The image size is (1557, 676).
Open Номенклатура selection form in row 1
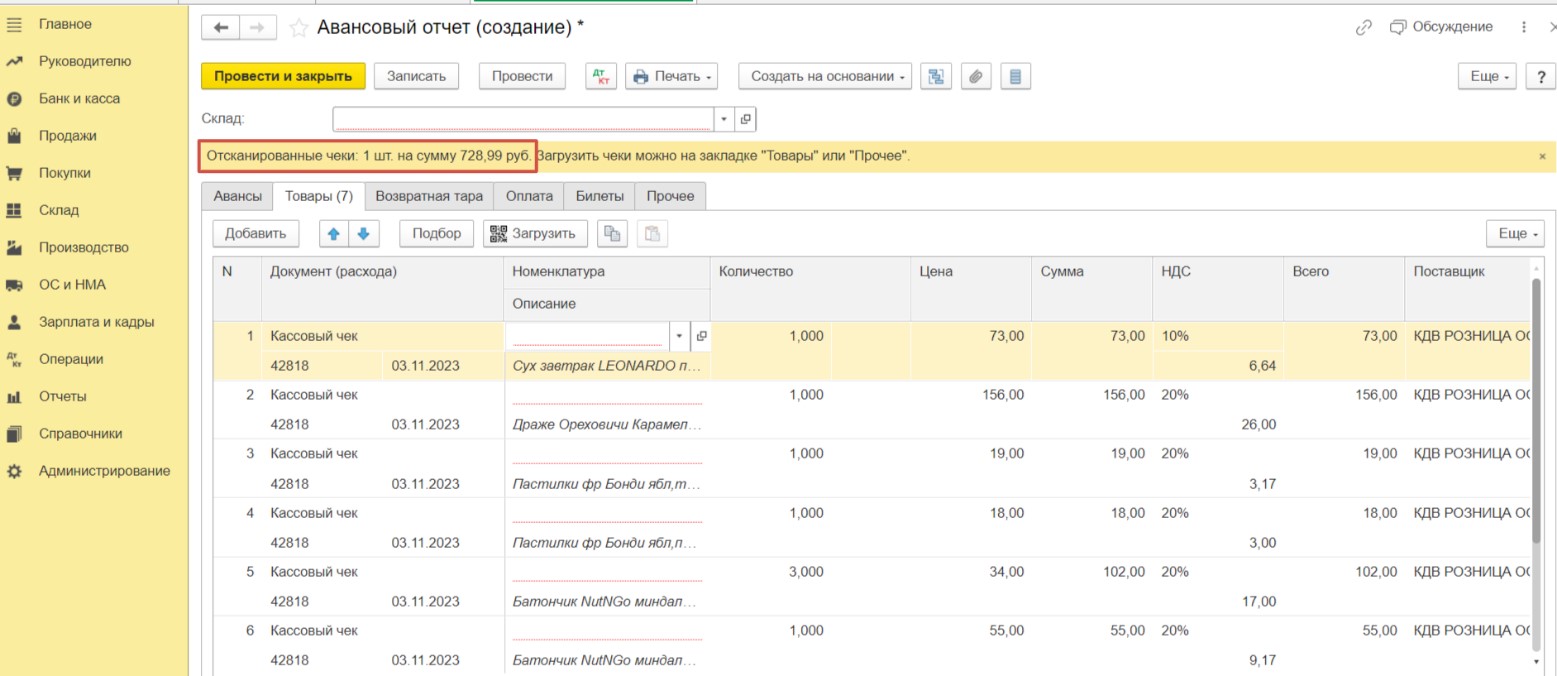coord(701,336)
